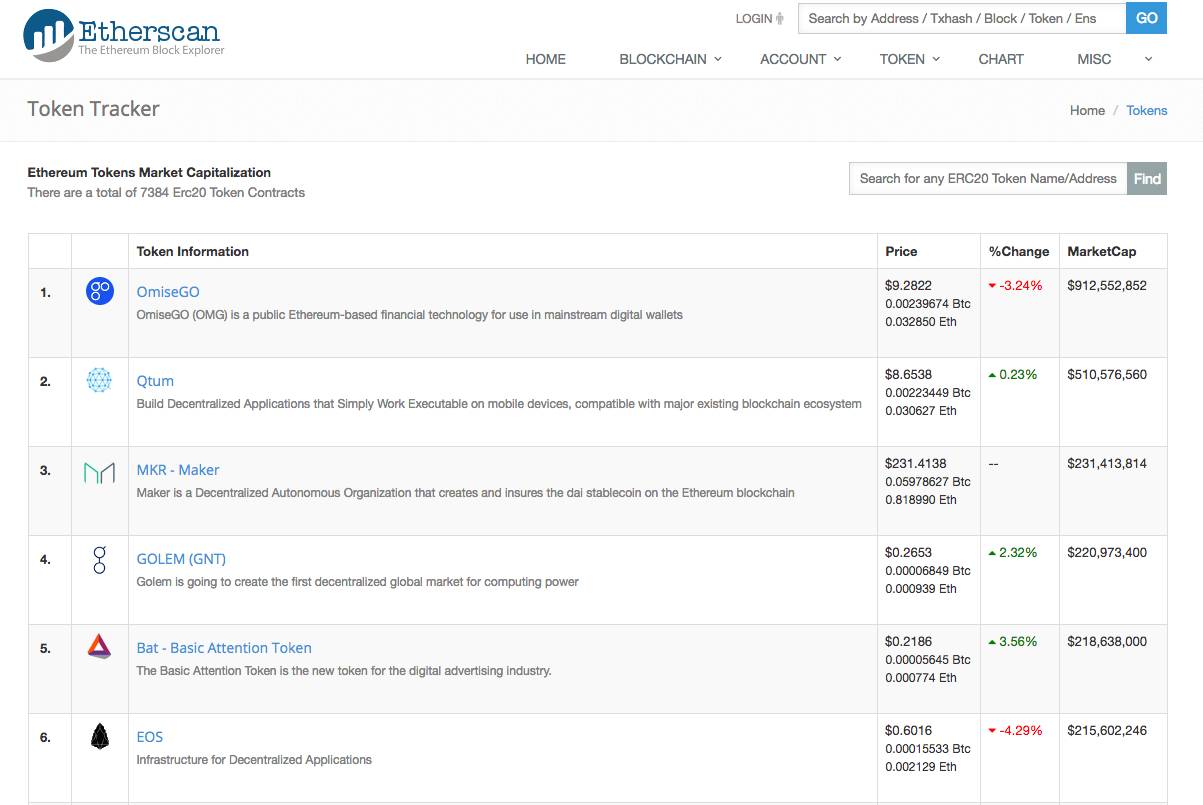Open the OmiseGO token link
Viewport: 1203px width, 805px height.
[x=168, y=292]
